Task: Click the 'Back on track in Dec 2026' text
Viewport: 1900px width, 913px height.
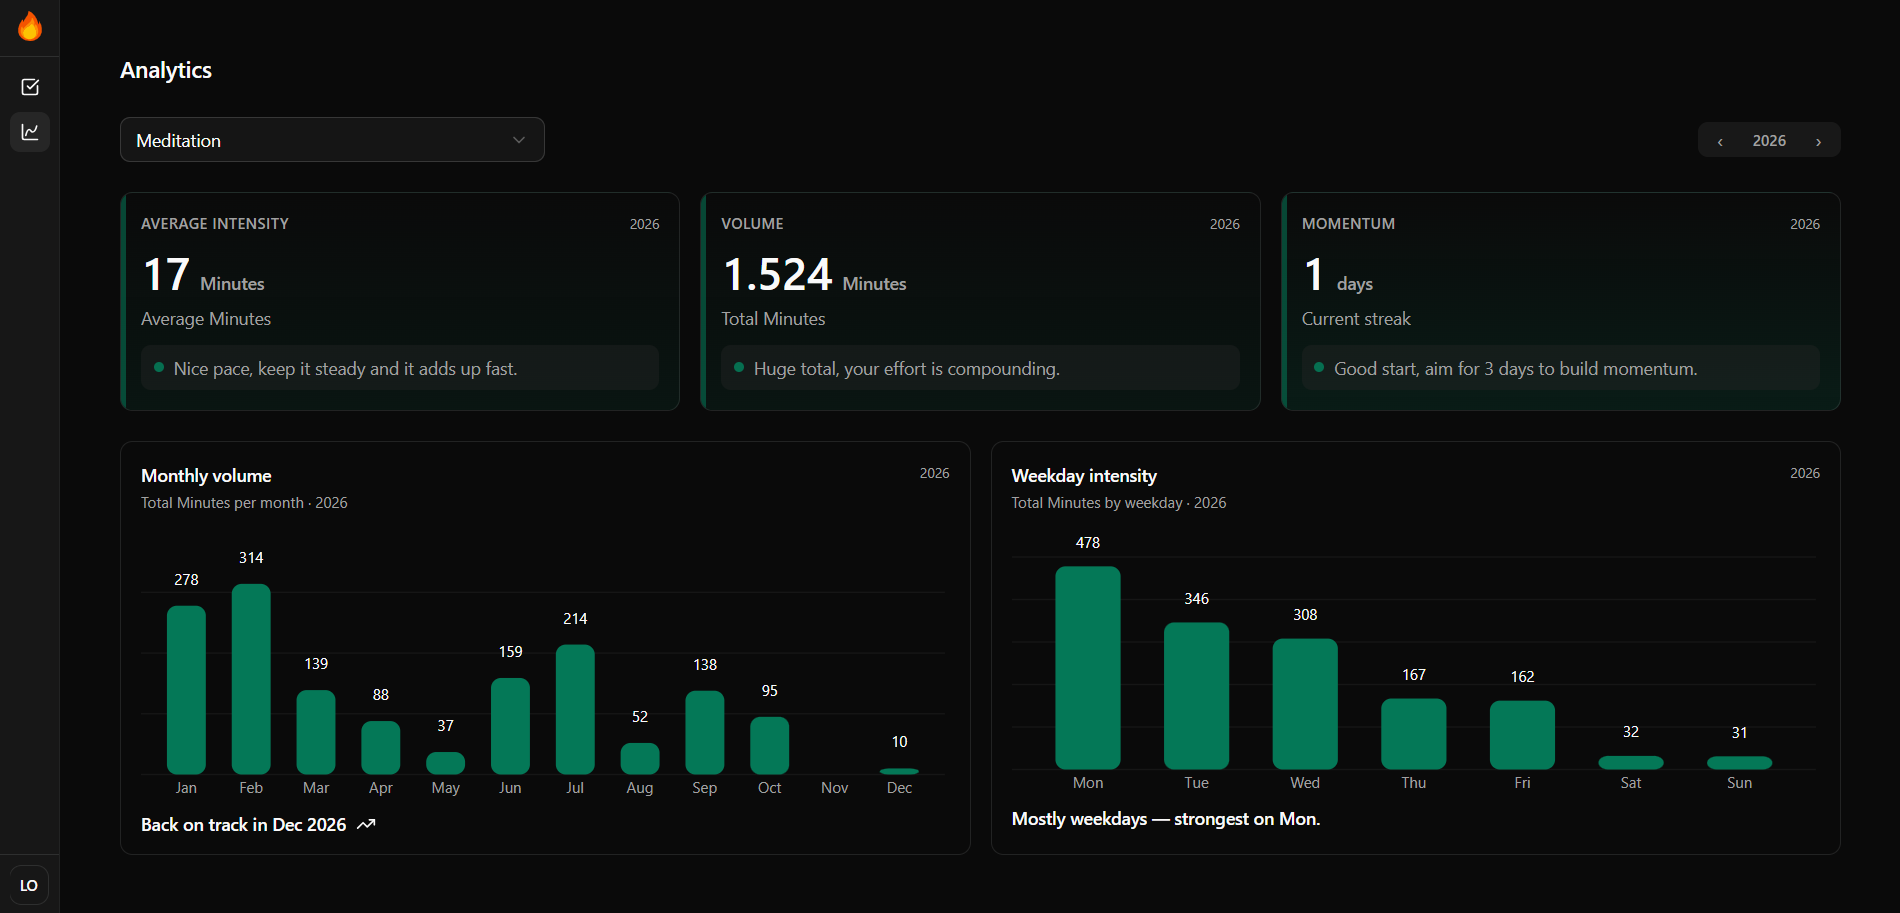Action: [243, 824]
